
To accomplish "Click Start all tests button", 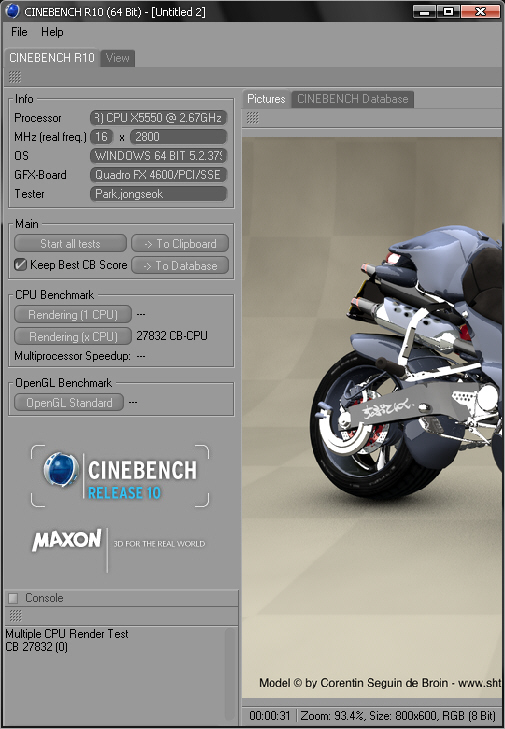I will coord(70,244).
